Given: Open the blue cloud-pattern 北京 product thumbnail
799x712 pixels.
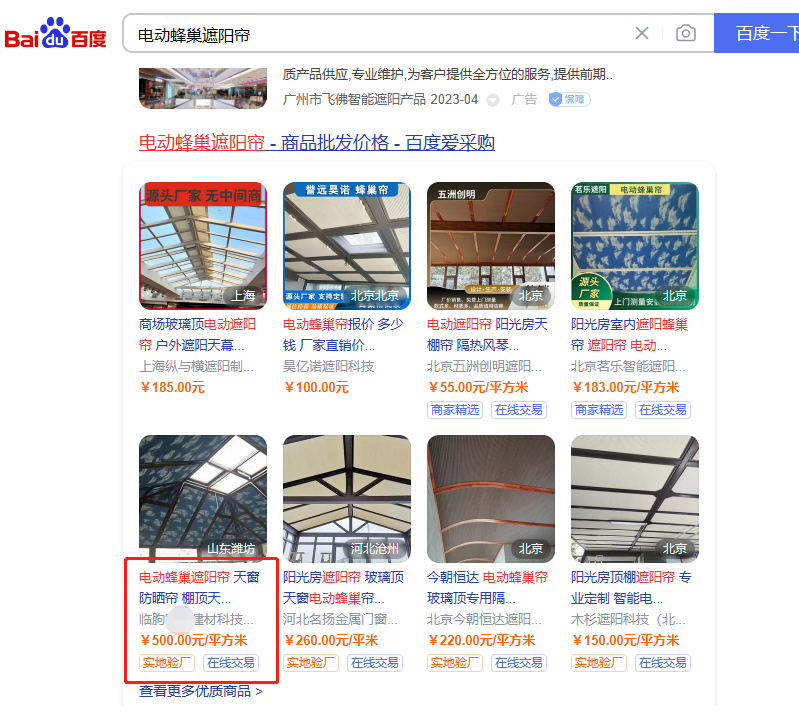Looking at the screenshot, I should coord(634,246).
